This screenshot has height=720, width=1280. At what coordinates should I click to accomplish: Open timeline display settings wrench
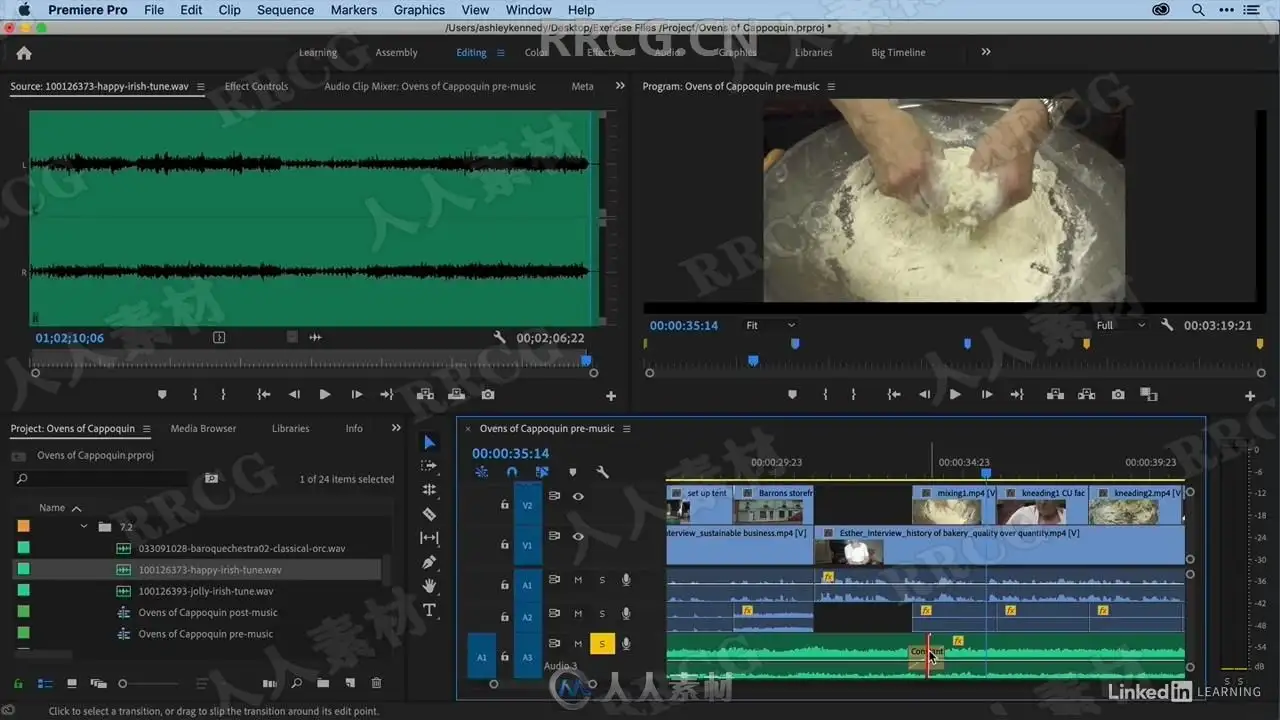[602, 472]
